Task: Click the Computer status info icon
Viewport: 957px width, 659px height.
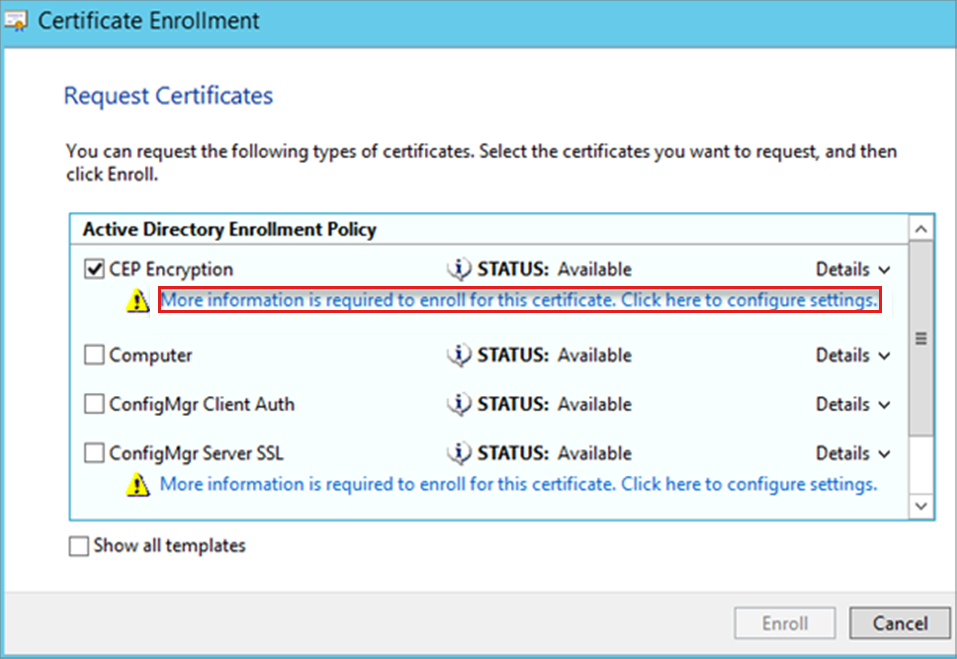Action: pos(459,355)
